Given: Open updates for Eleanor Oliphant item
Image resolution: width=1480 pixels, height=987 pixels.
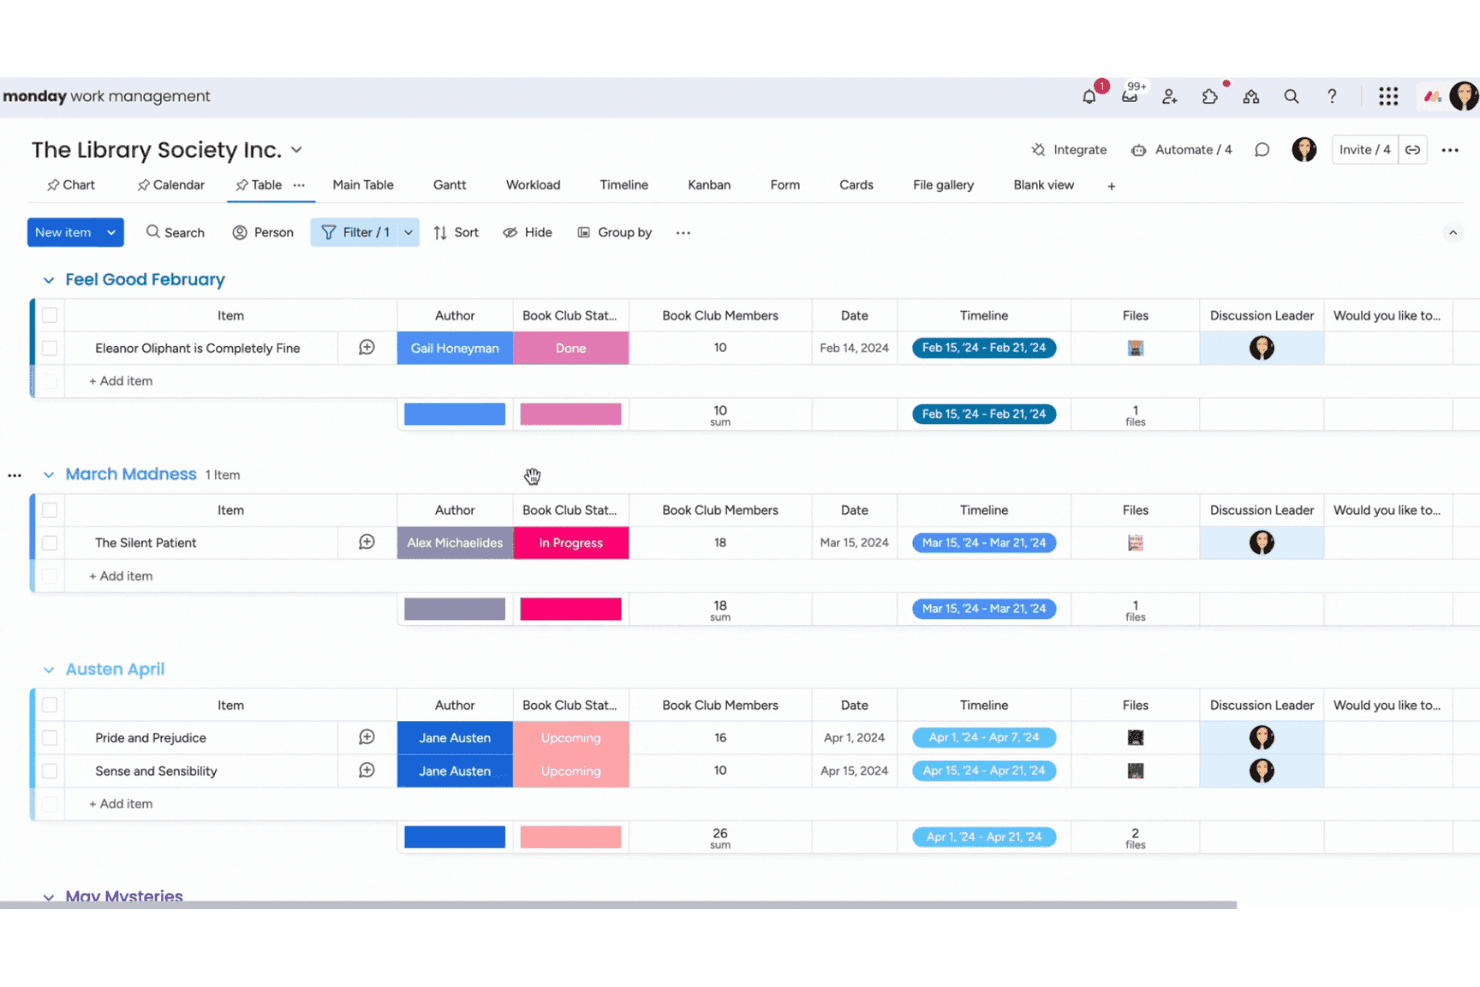Looking at the screenshot, I should point(367,348).
